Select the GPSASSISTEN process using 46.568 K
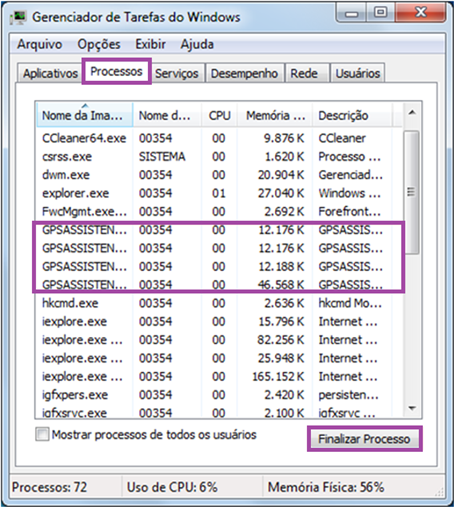 pos(219,284)
